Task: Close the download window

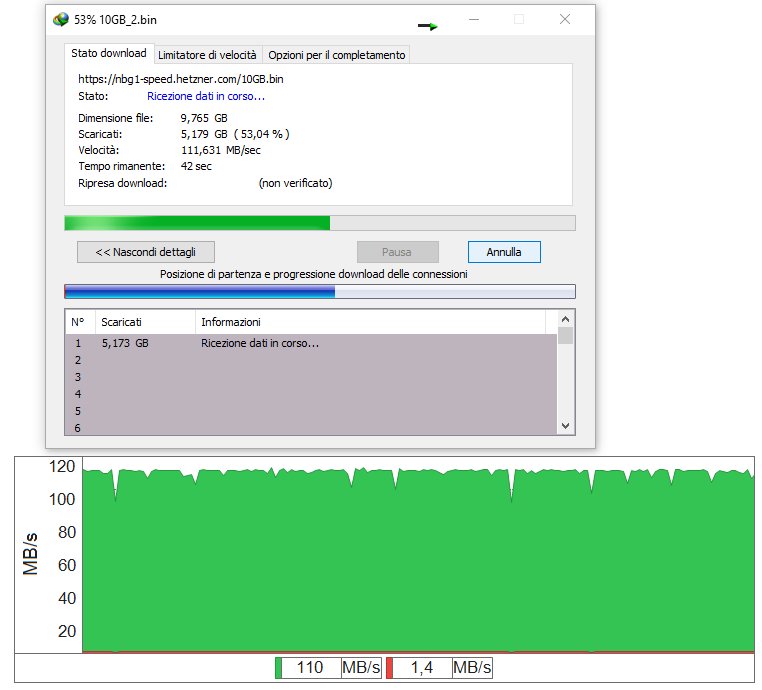Action: (x=565, y=19)
